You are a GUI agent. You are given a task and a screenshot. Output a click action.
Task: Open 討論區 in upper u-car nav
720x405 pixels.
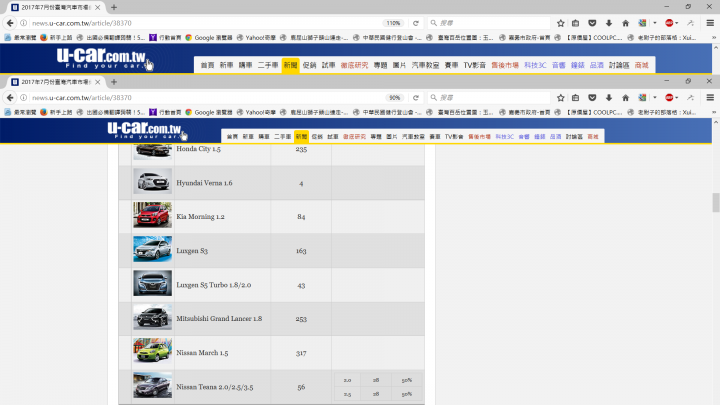[619, 65]
